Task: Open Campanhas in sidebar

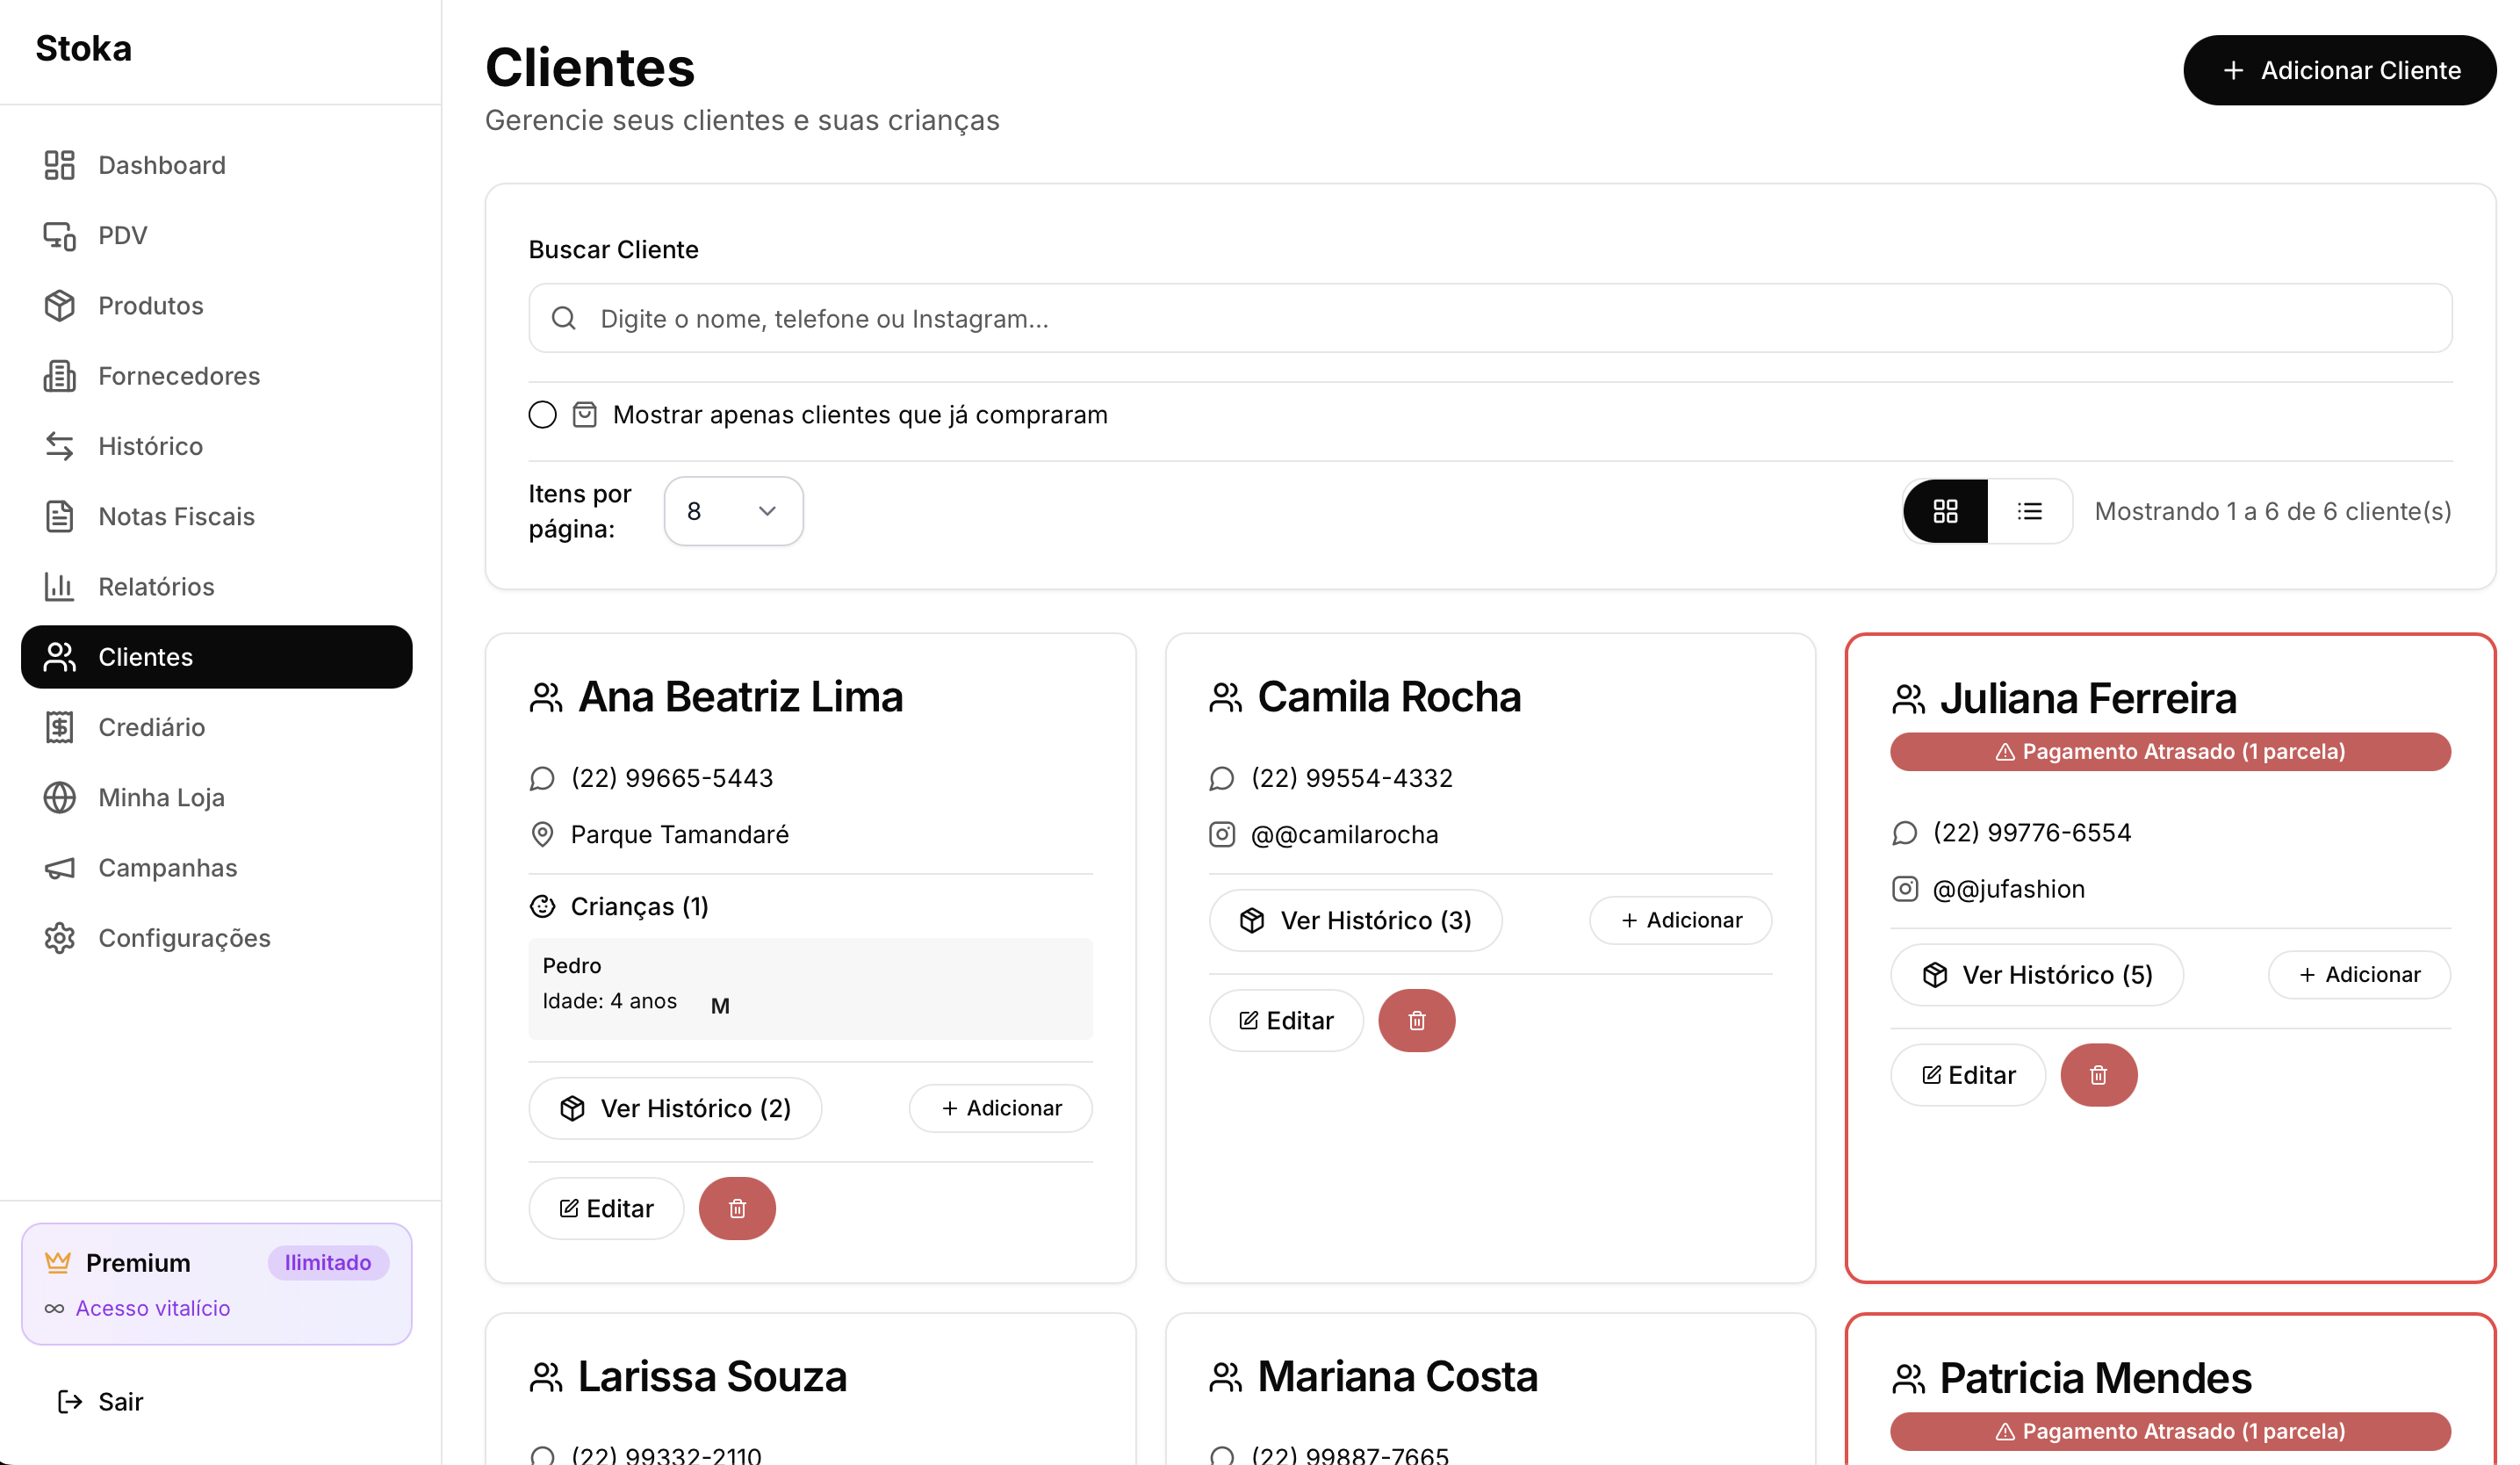Action: [216, 867]
